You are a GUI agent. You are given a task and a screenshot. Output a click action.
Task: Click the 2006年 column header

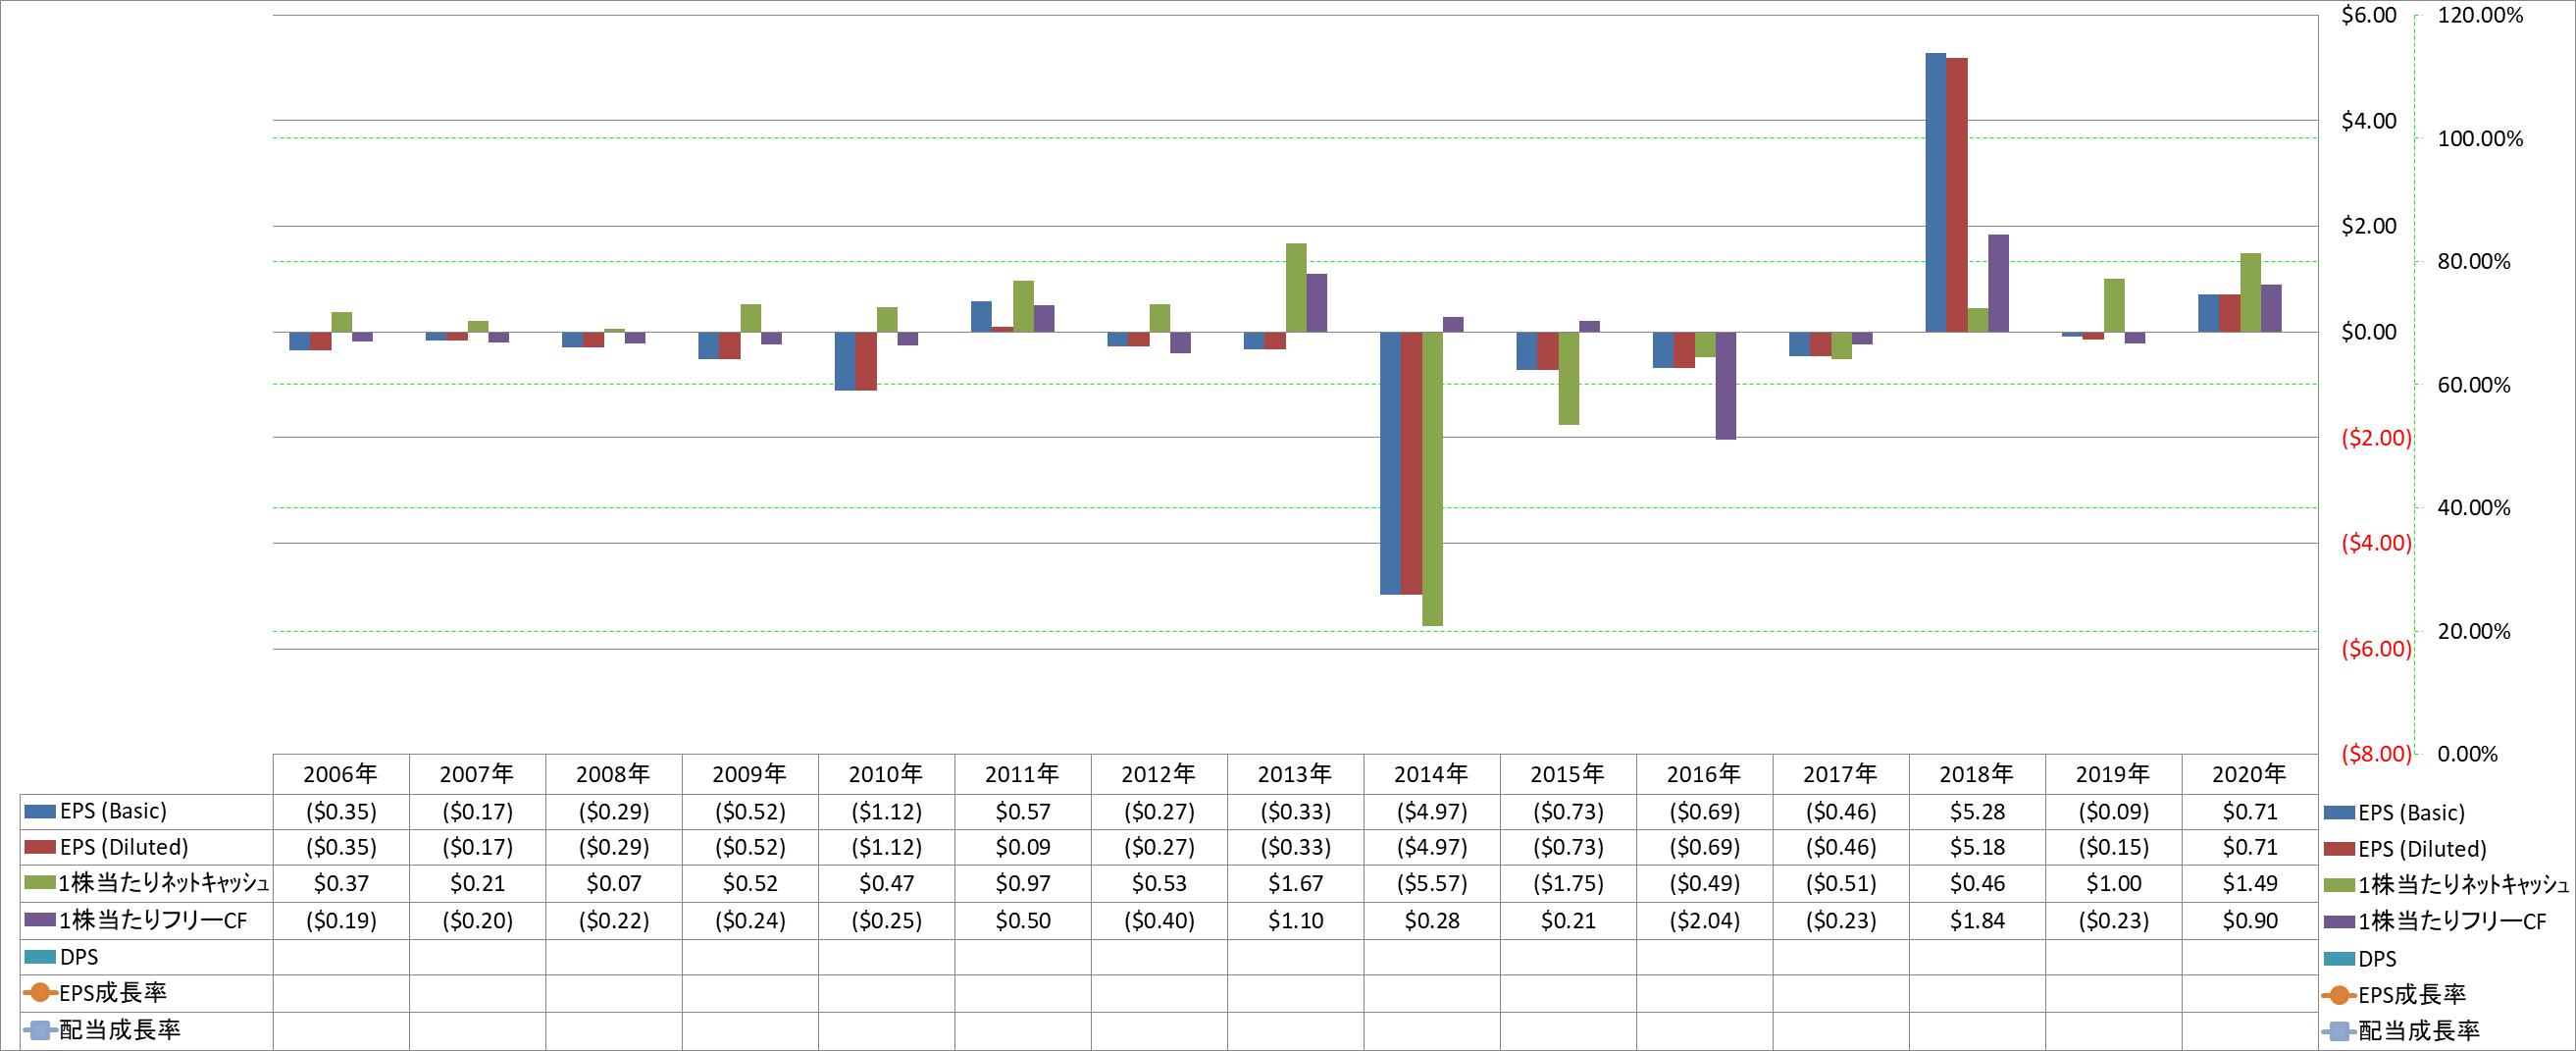click(x=341, y=774)
